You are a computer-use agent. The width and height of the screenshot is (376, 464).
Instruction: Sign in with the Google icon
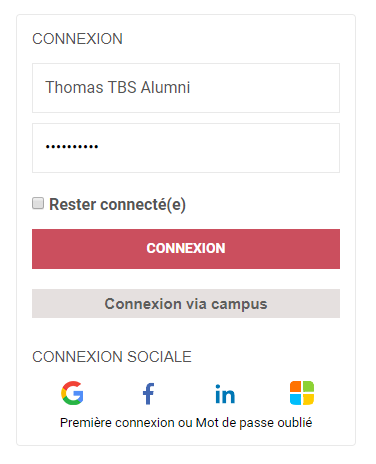(x=72, y=393)
